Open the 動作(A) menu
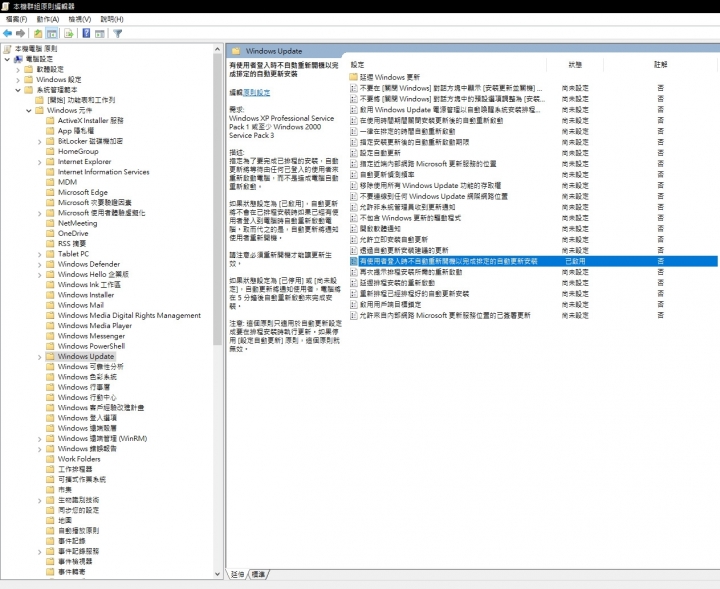720x589 pixels. [48, 19]
